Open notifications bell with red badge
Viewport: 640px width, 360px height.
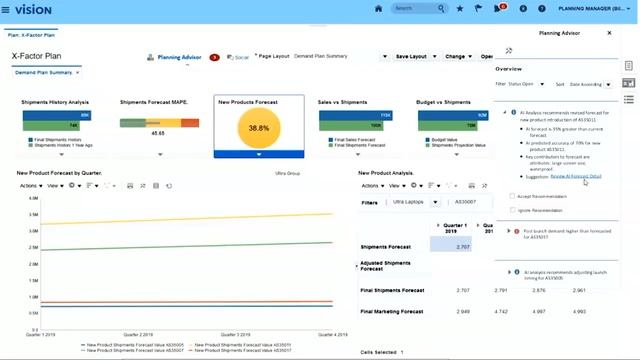tap(499, 8)
